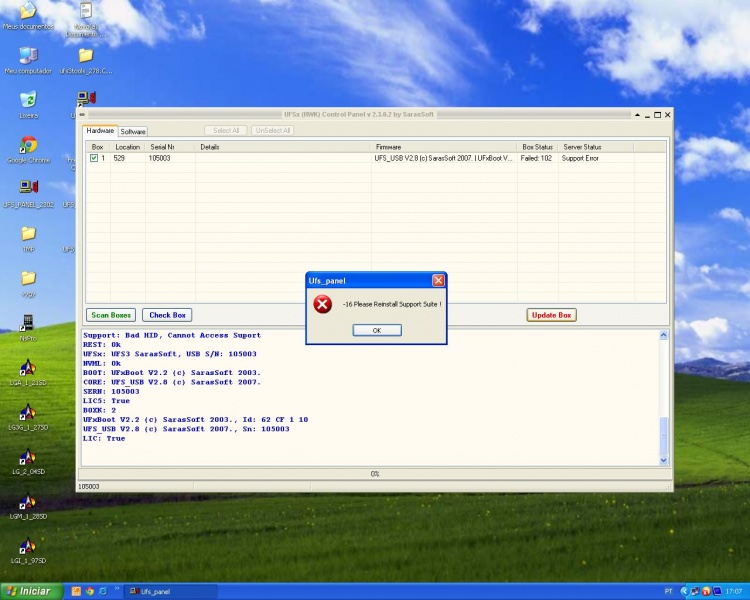
Task: Open the Novo Documento text file icon
Action: 86,19
